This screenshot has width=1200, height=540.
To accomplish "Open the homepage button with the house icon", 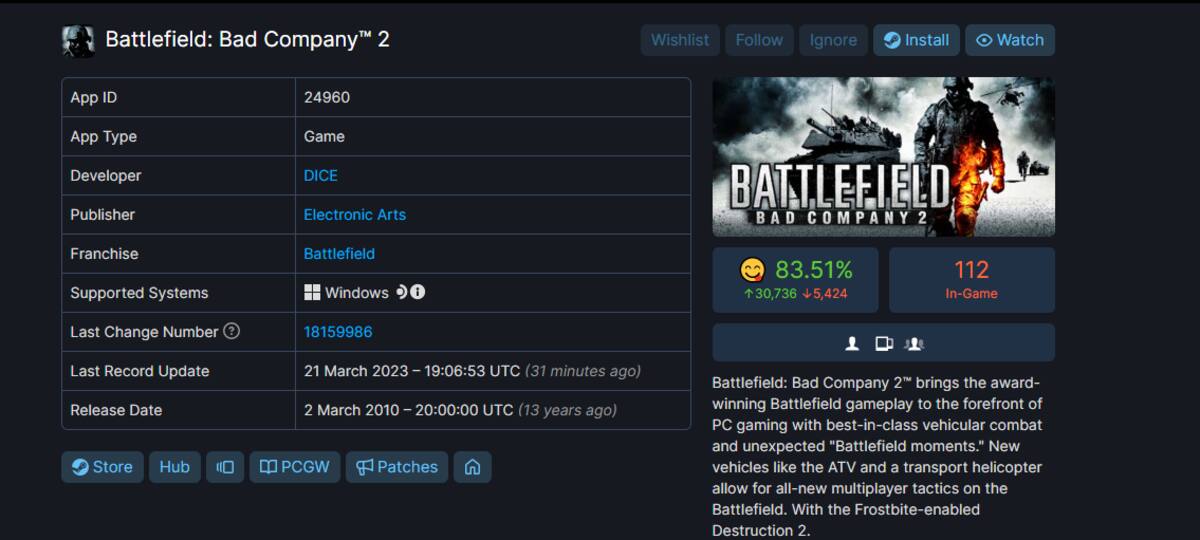I will (x=472, y=467).
